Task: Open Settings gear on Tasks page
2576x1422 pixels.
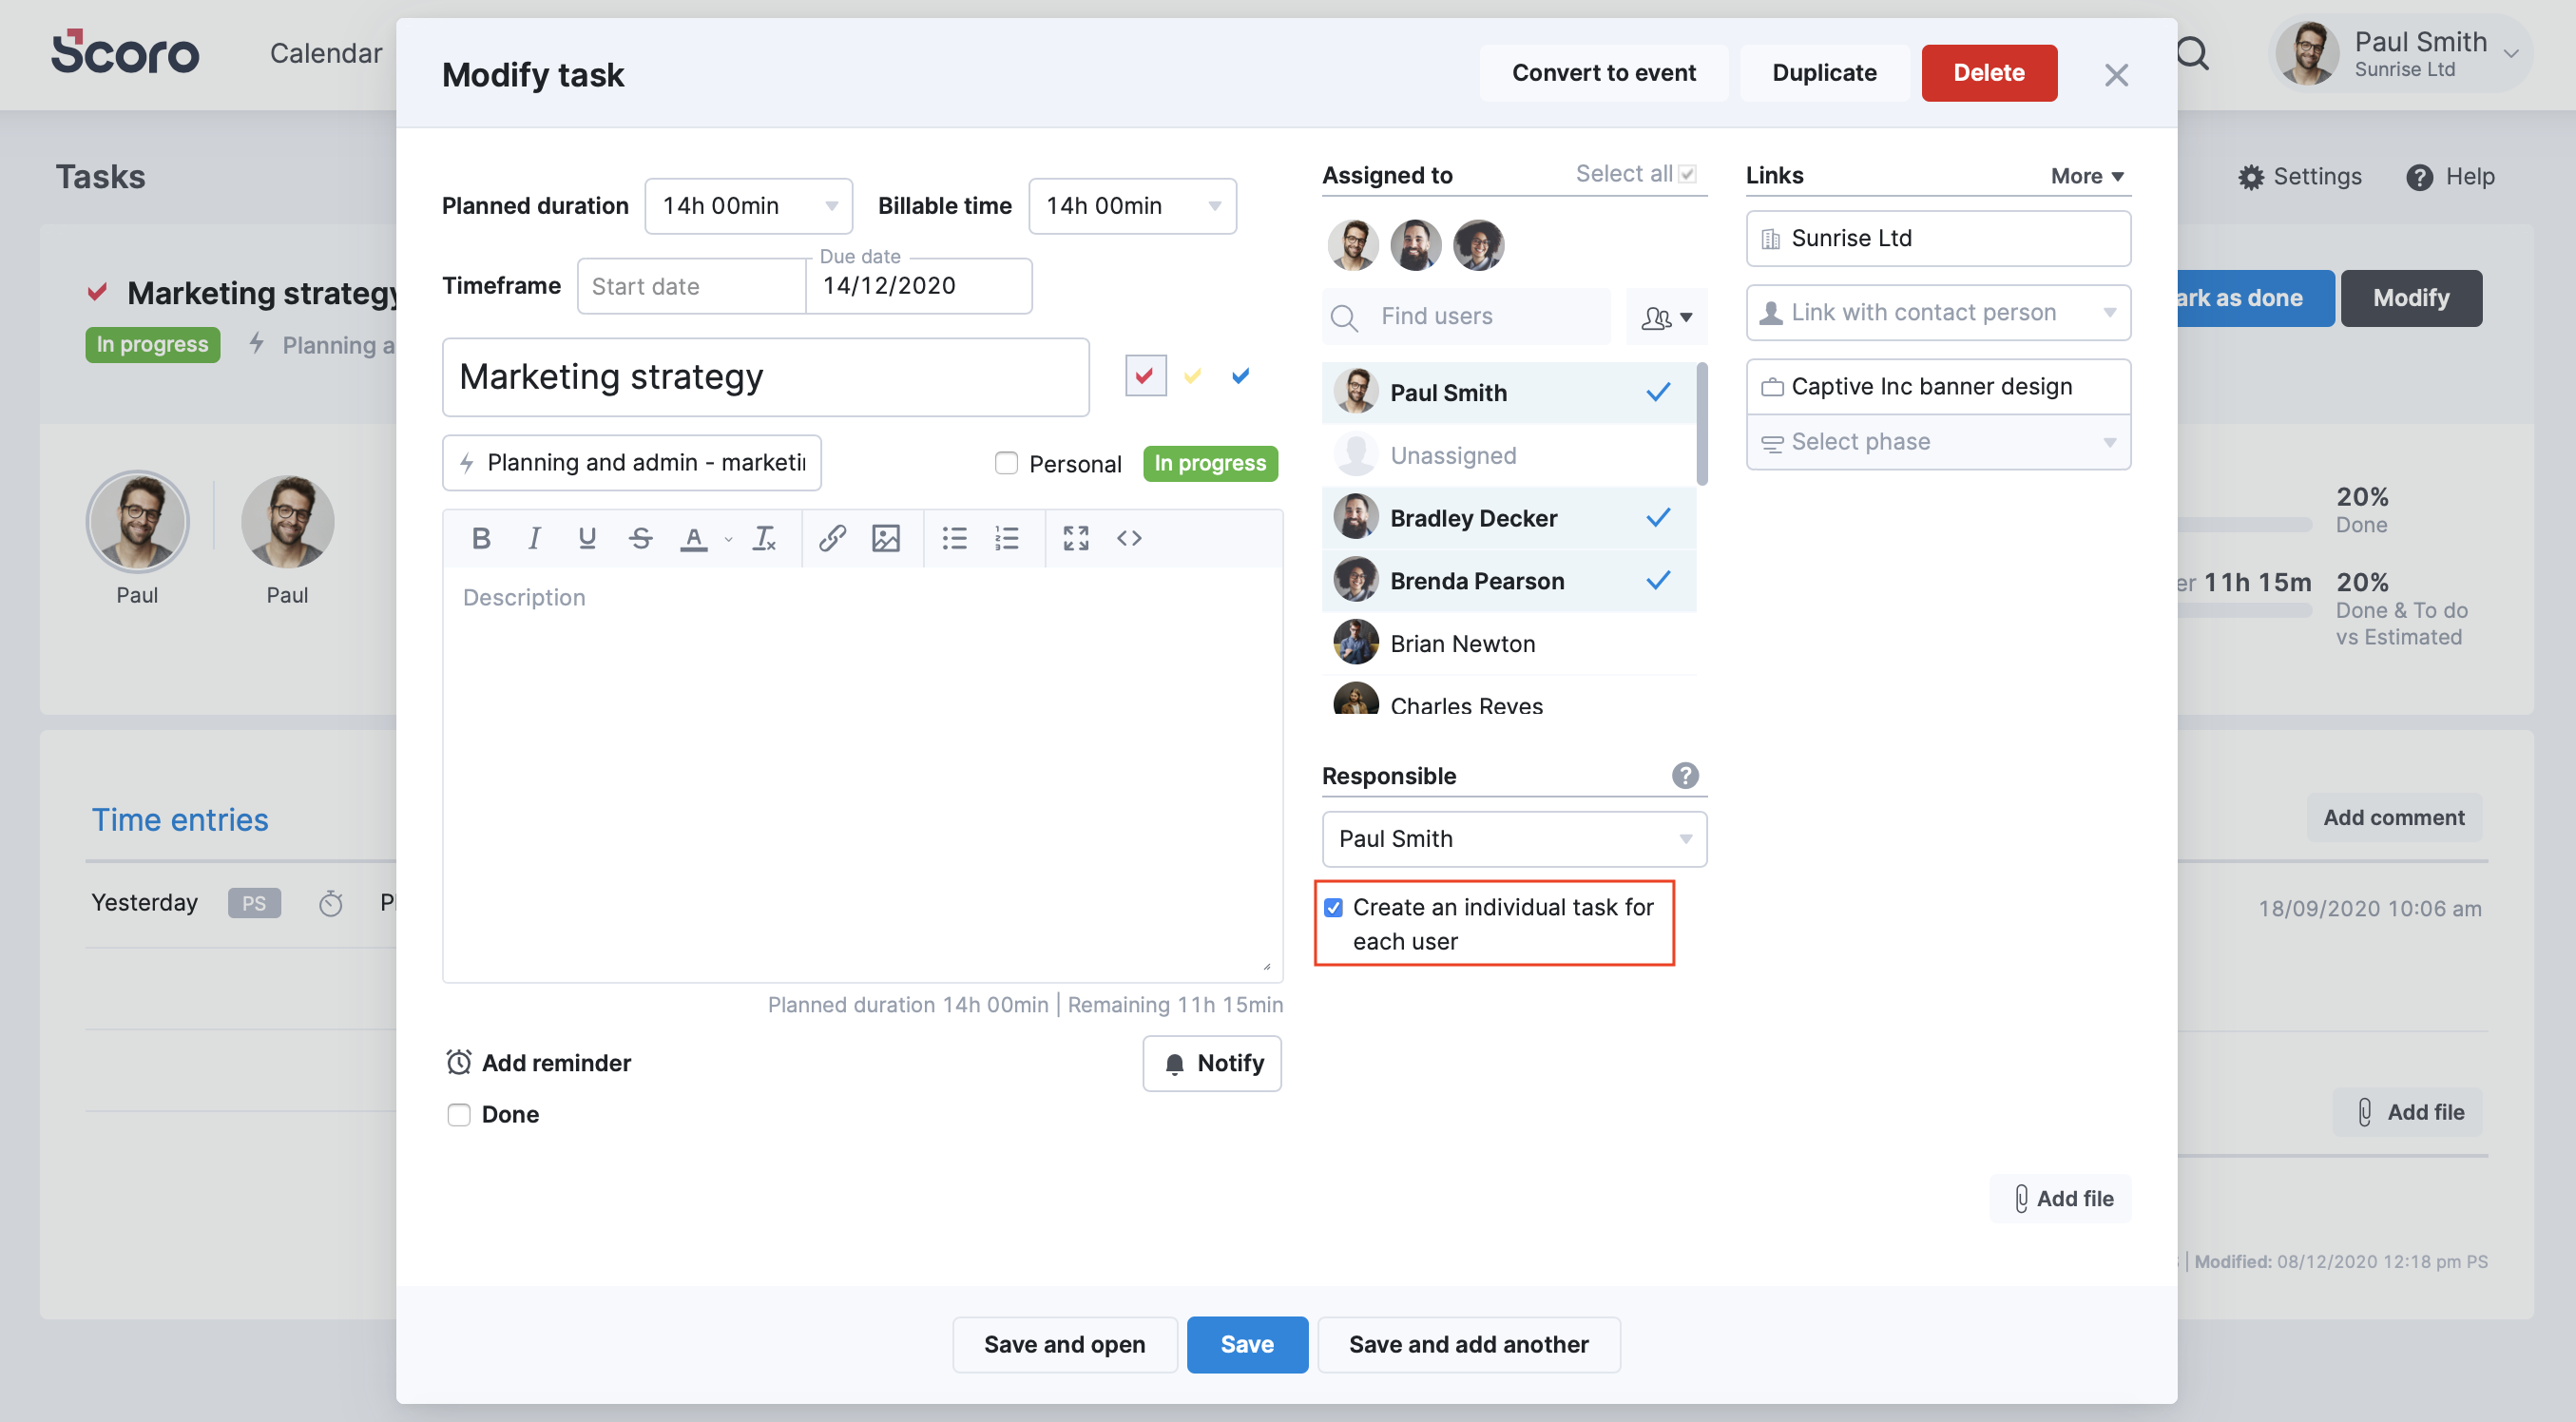Action: pos(2250,177)
